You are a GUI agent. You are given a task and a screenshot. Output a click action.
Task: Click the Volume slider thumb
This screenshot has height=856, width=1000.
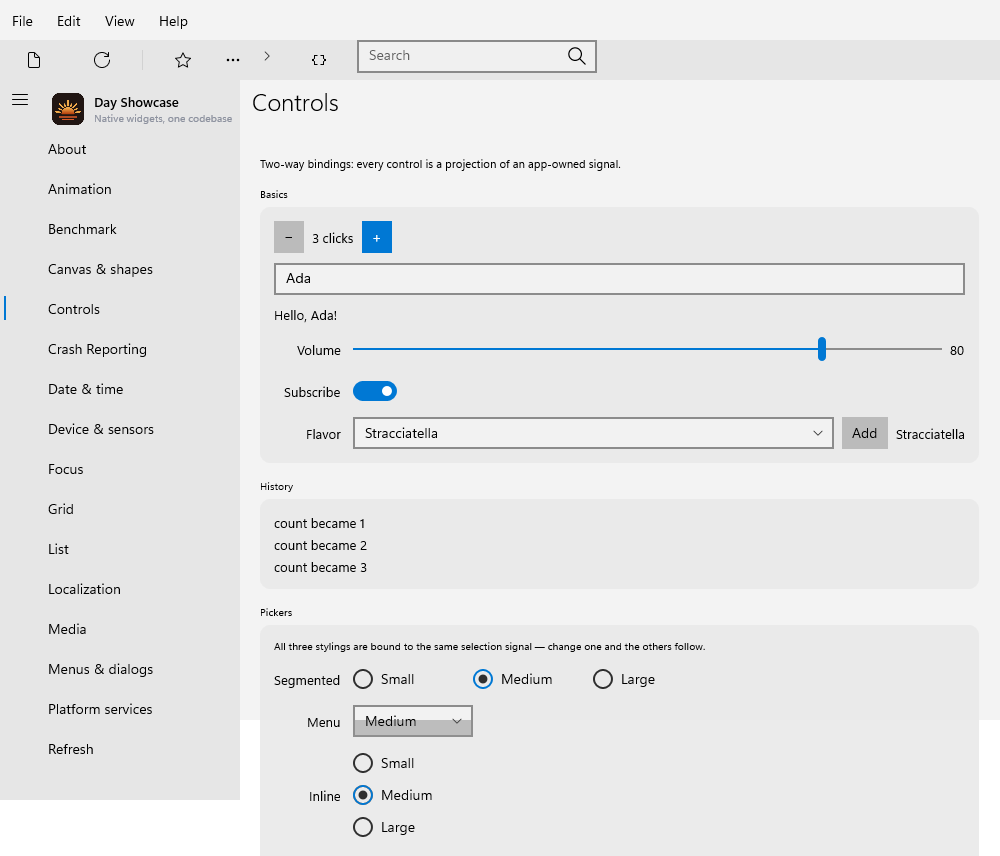tap(822, 350)
